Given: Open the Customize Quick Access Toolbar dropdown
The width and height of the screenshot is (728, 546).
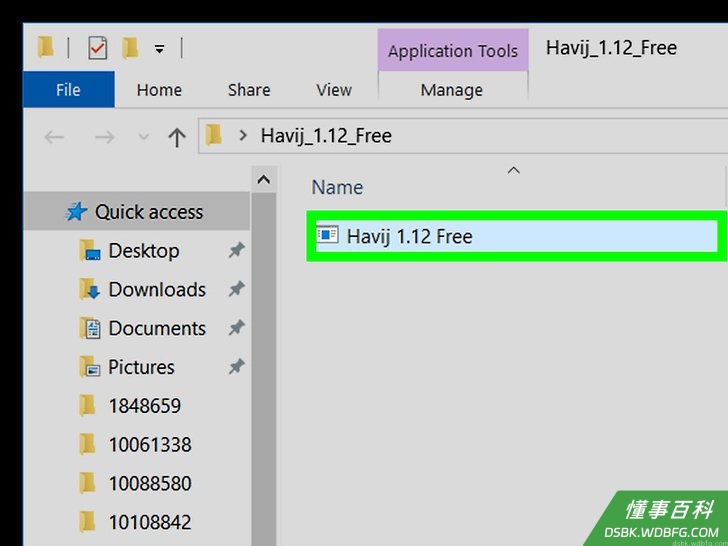Looking at the screenshot, I should pos(159,49).
